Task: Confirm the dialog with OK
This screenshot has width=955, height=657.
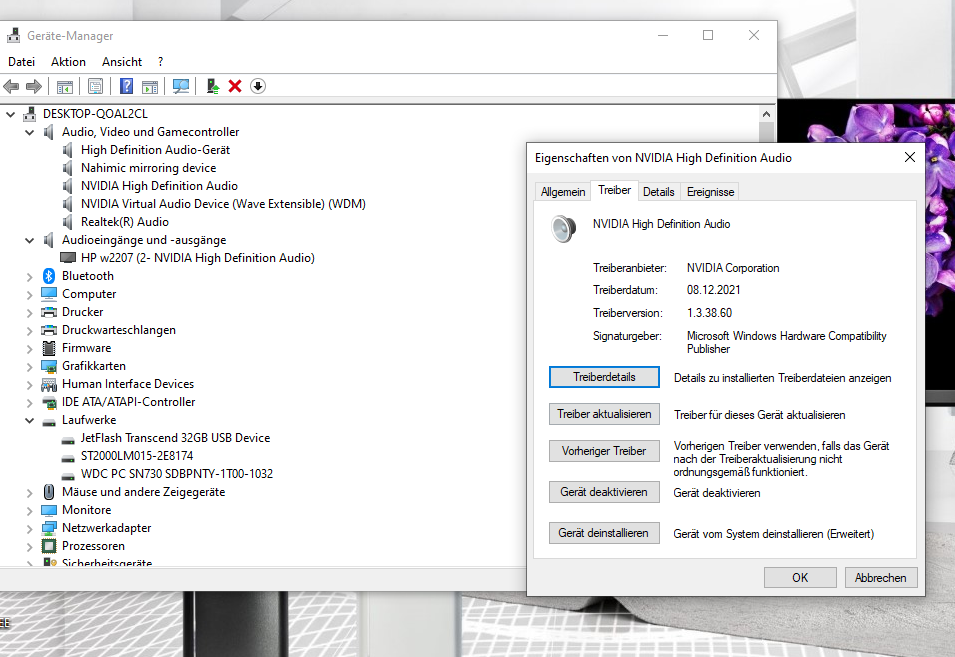Action: pyautogui.click(x=800, y=578)
